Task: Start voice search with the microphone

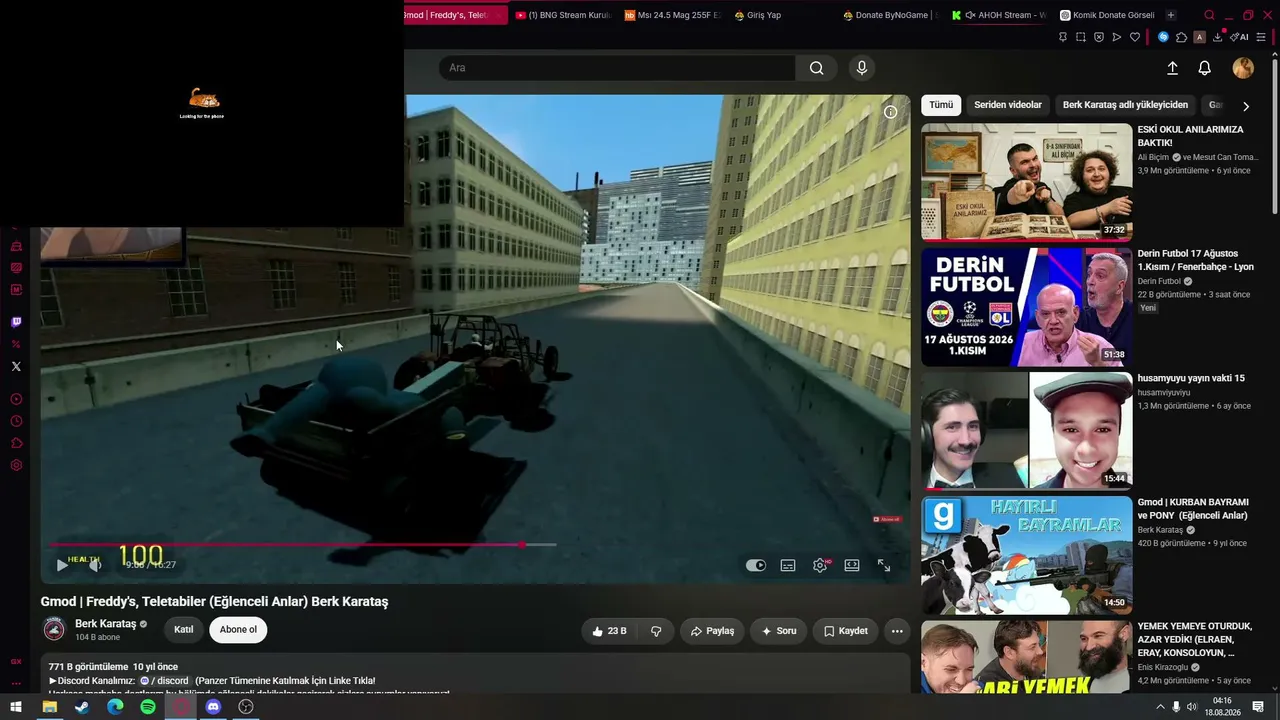Action: click(x=862, y=68)
